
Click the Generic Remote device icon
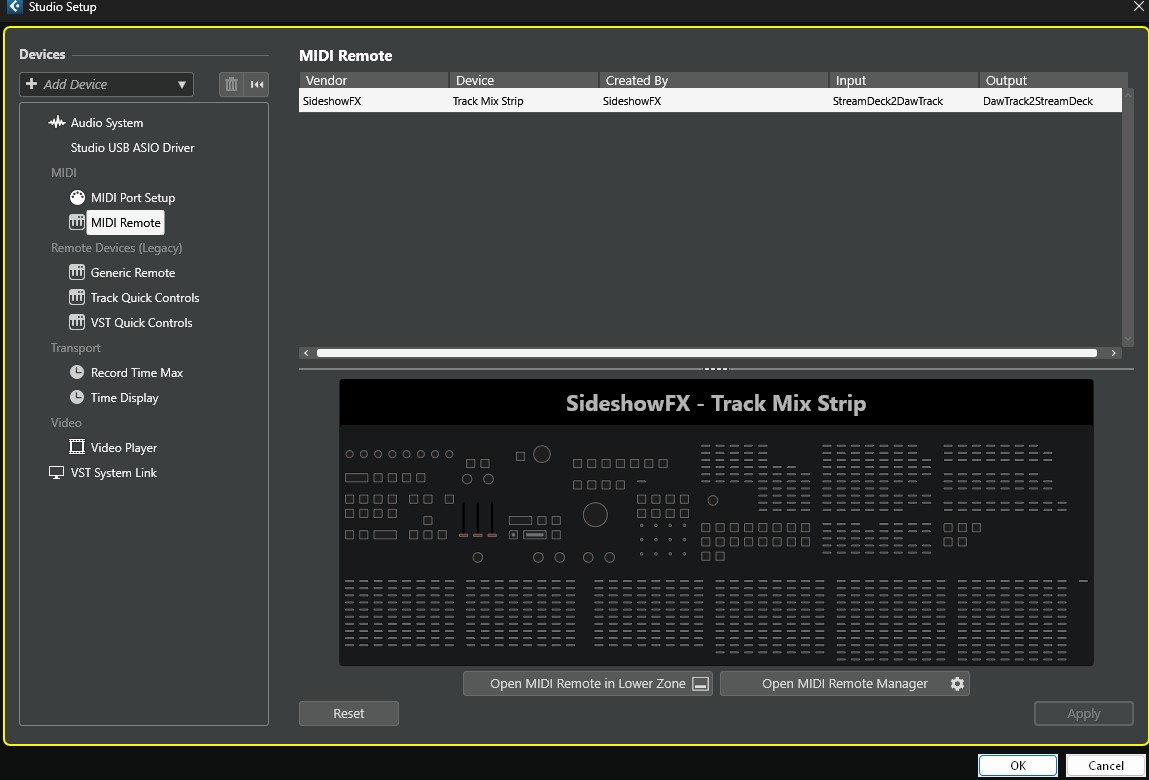coord(77,273)
